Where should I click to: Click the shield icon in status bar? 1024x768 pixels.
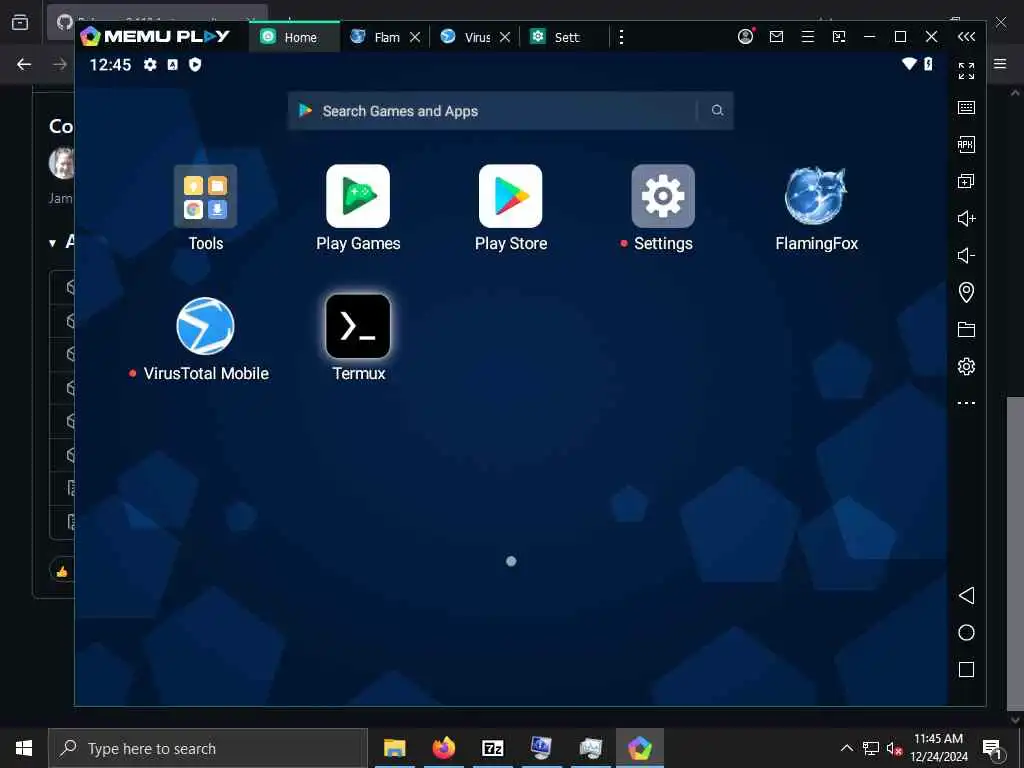point(195,64)
